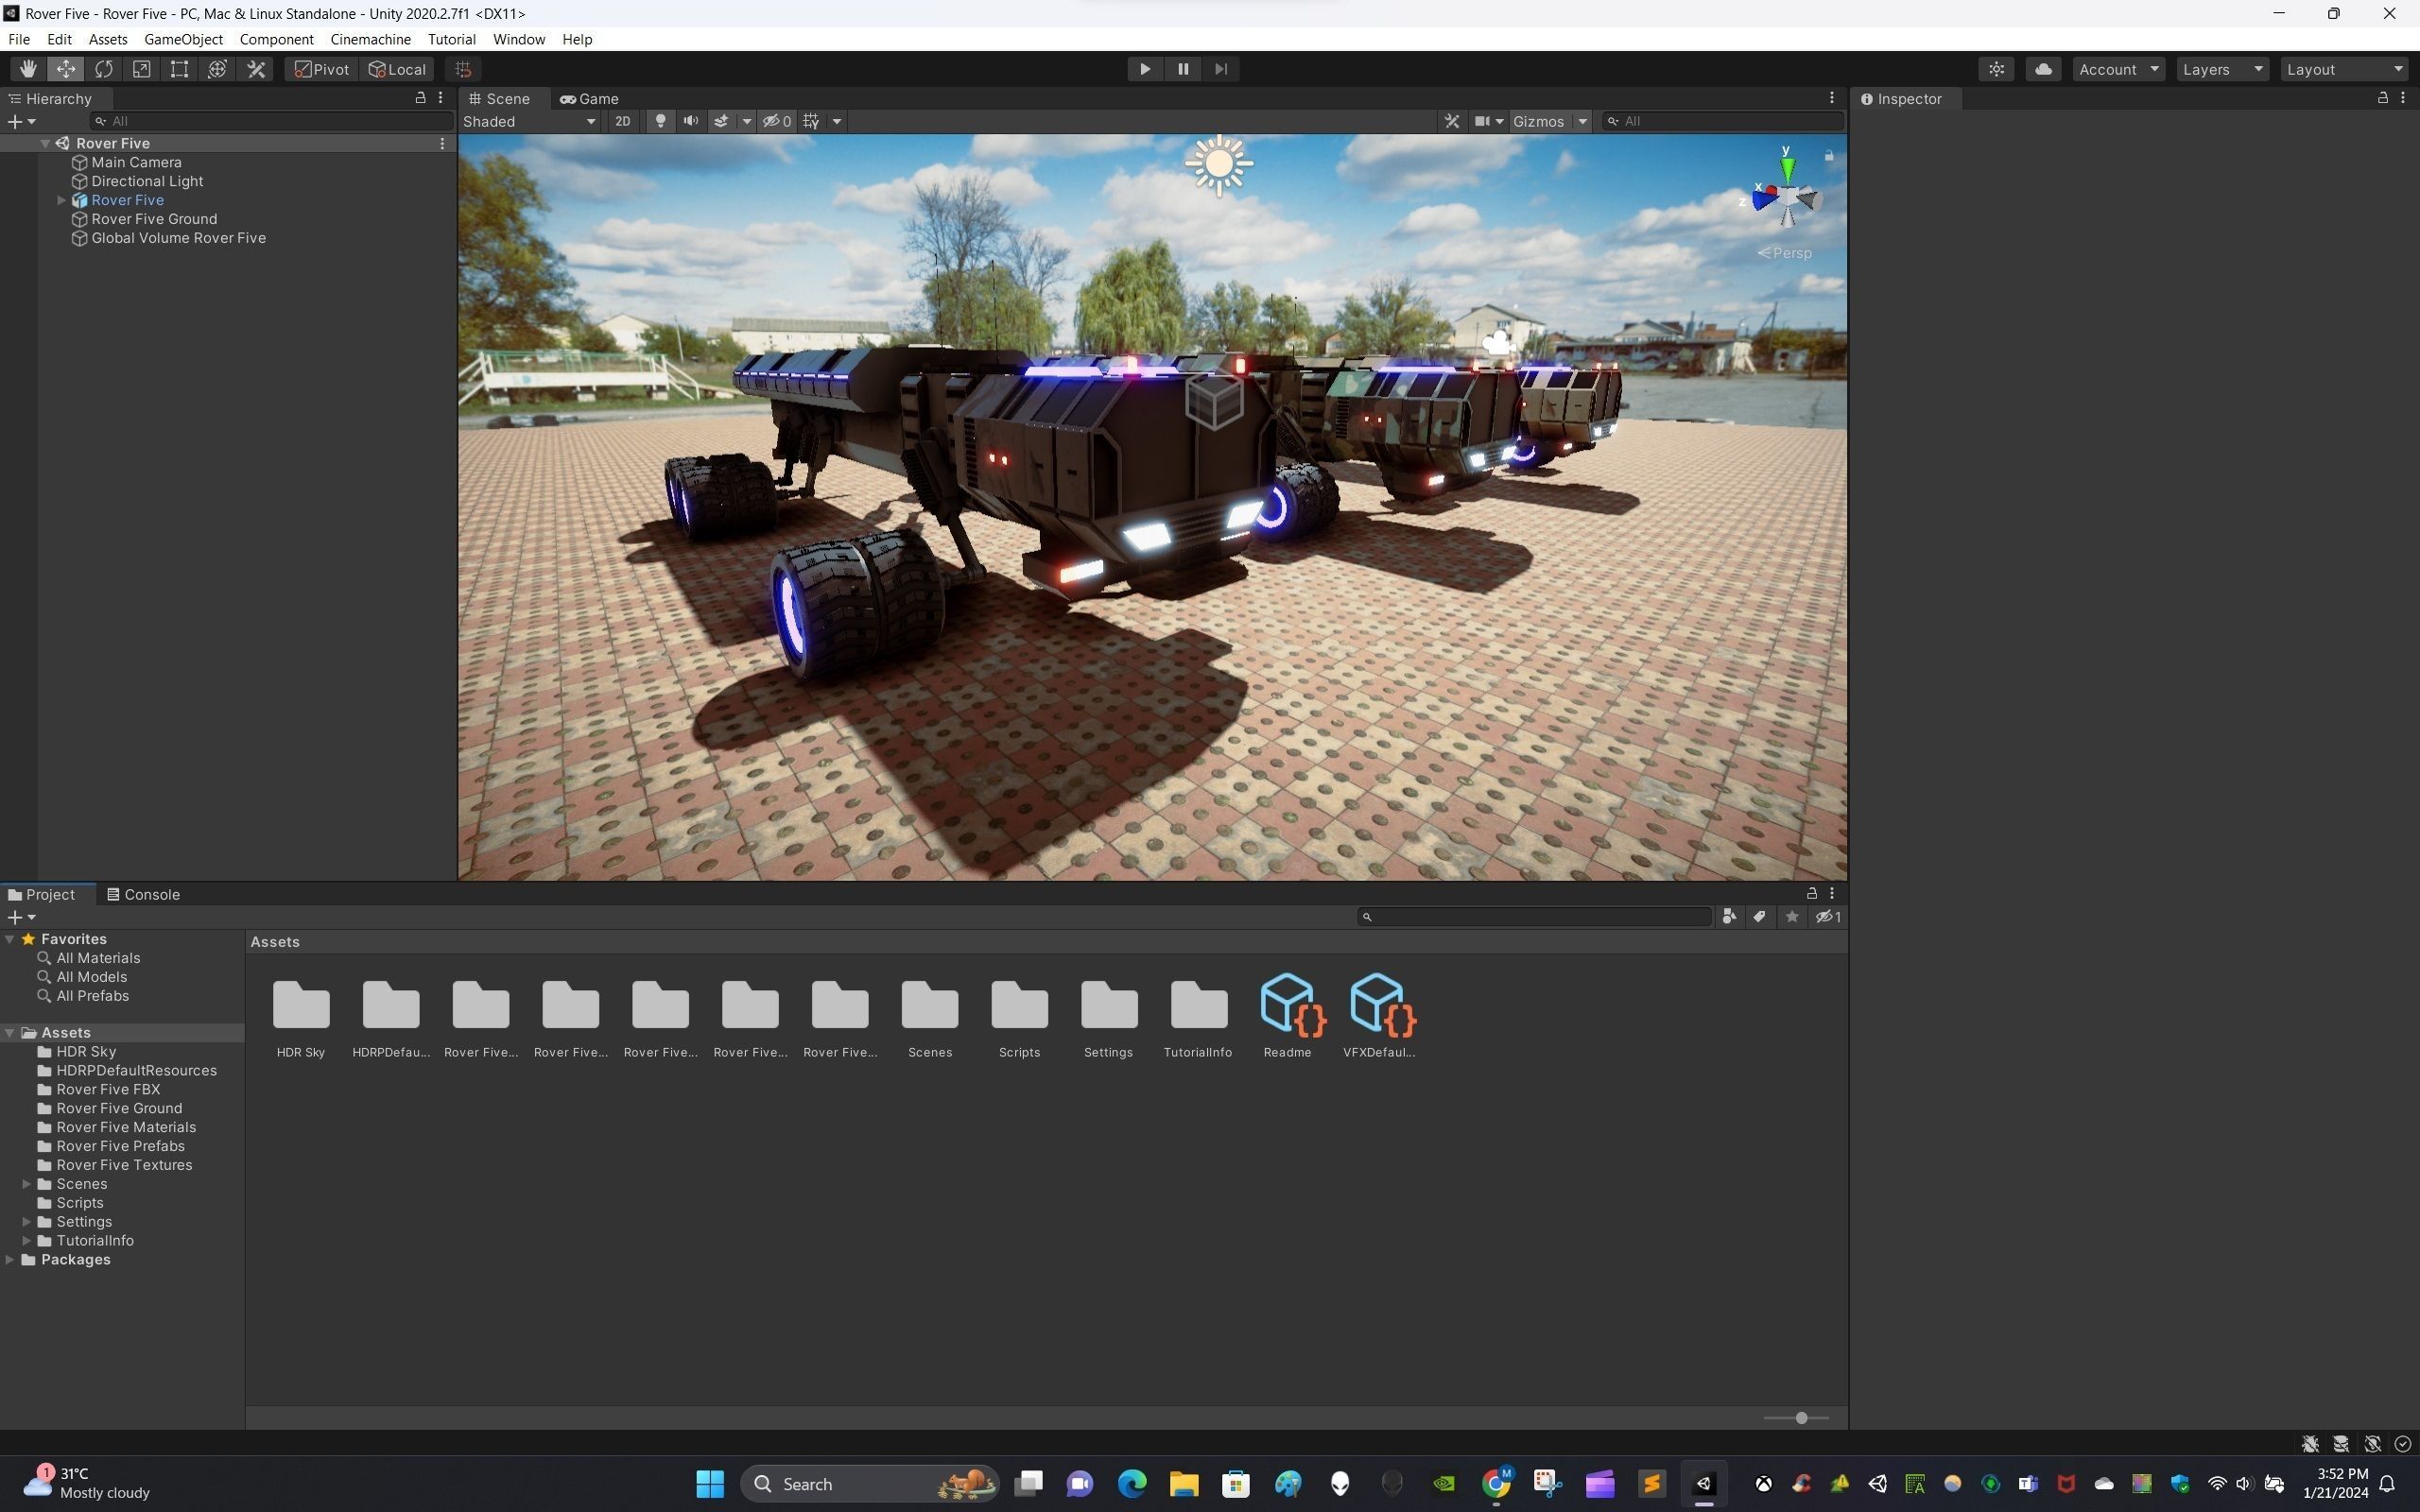Screen dimensions: 2420x1512
Task: Toggle scene lighting bulb button
Action: pyautogui.click(x=660, y=121)
